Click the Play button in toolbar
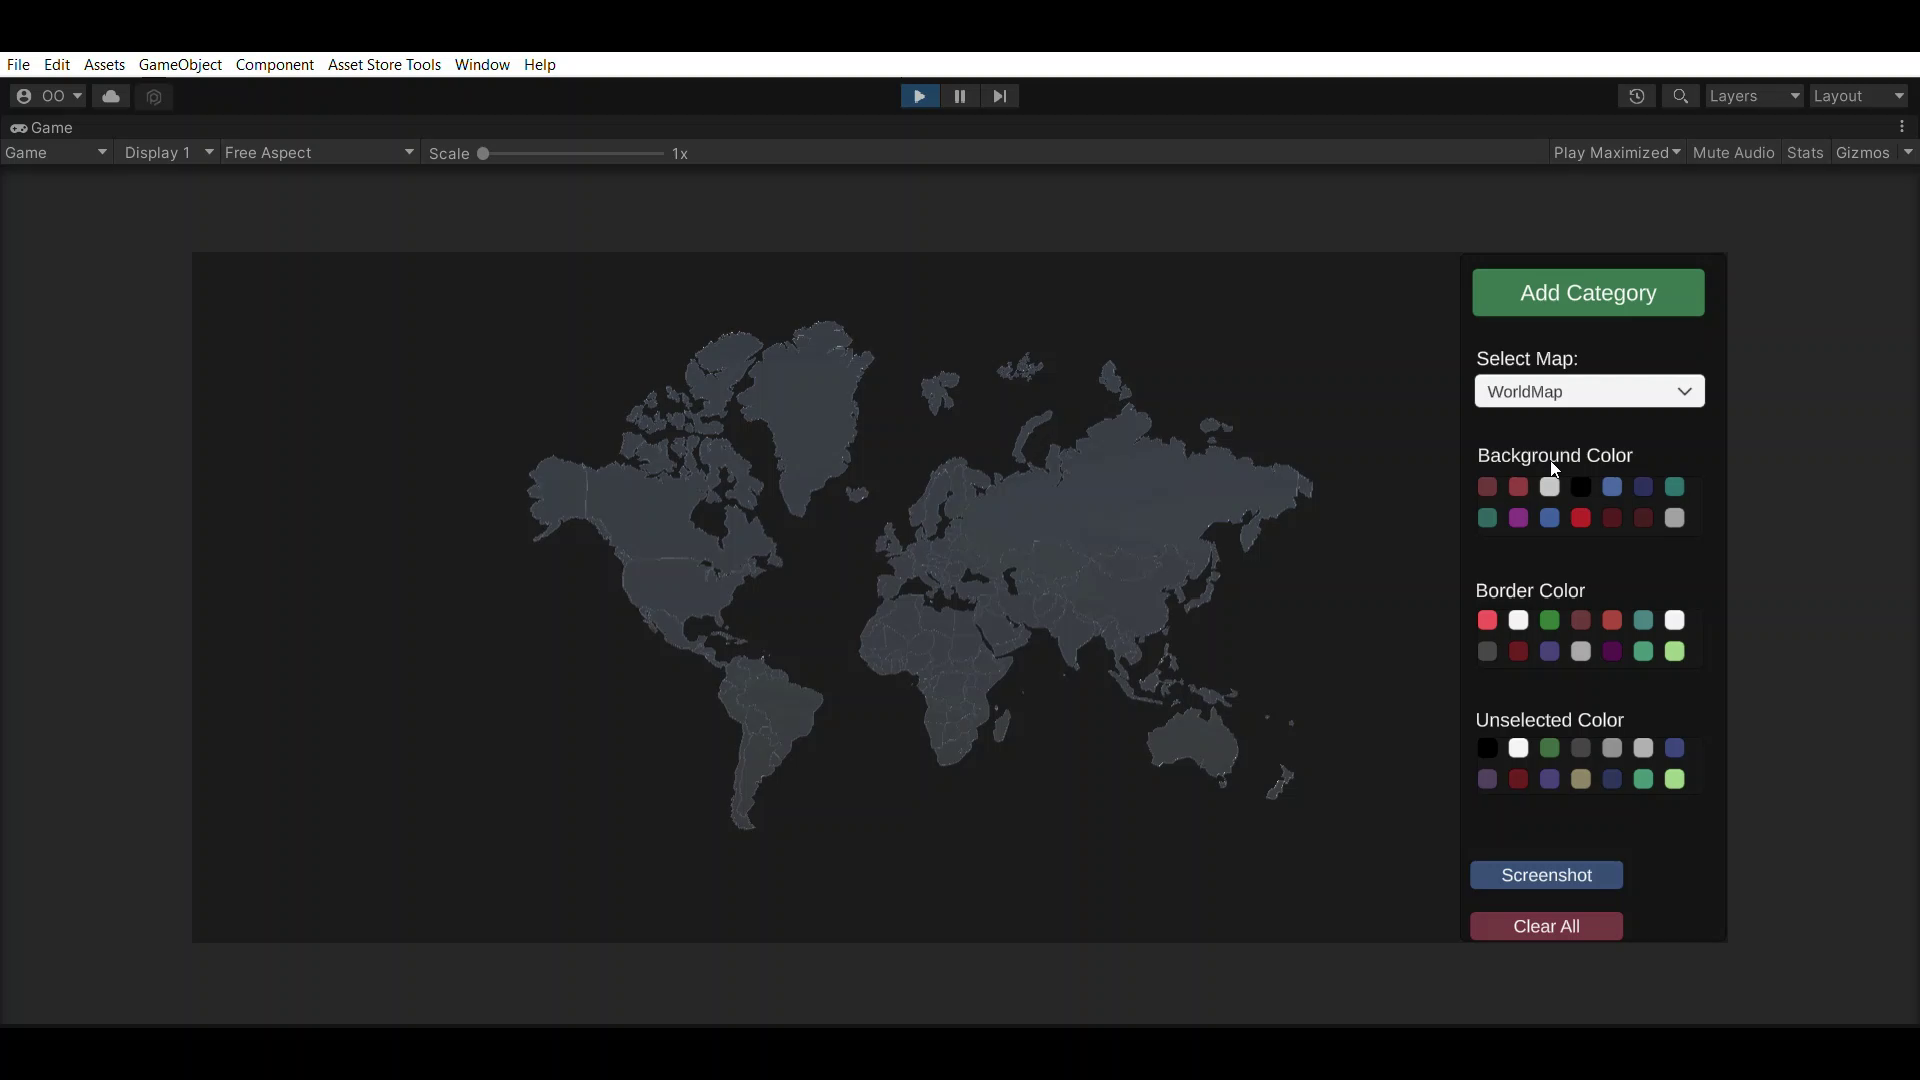 [x=919, y=96]
